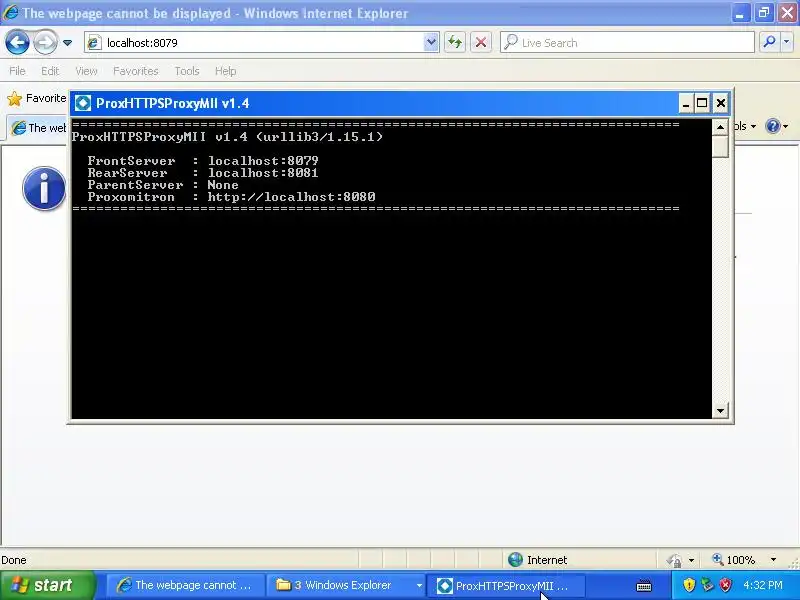Click the ParentServer None line
The image size is (800, 600).
click(163, 185)
